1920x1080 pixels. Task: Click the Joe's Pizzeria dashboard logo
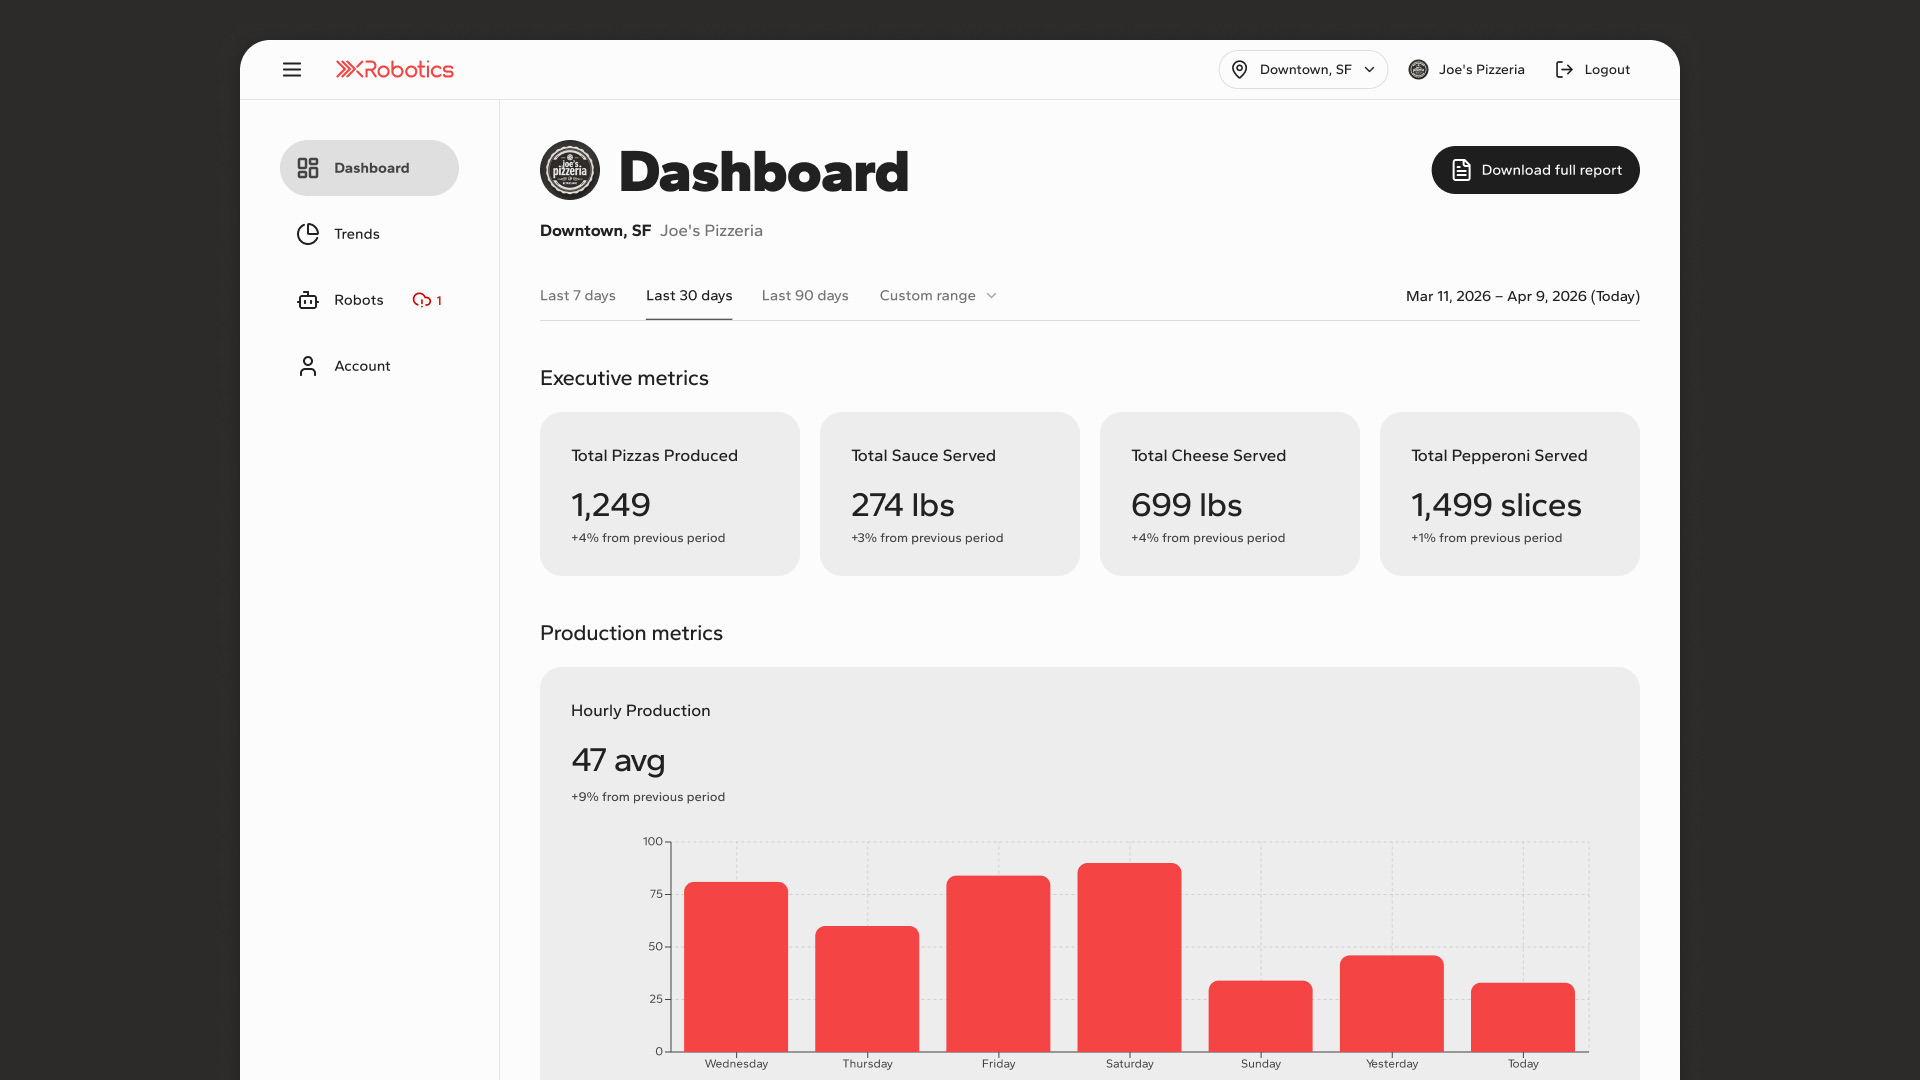[x=570, y=170]
